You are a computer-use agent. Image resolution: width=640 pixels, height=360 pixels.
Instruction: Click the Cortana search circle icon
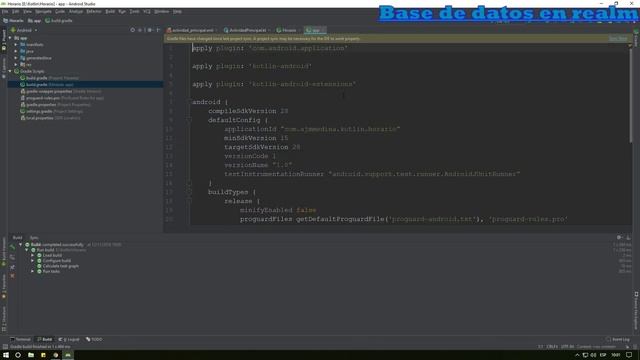click(x=18, y=355)
